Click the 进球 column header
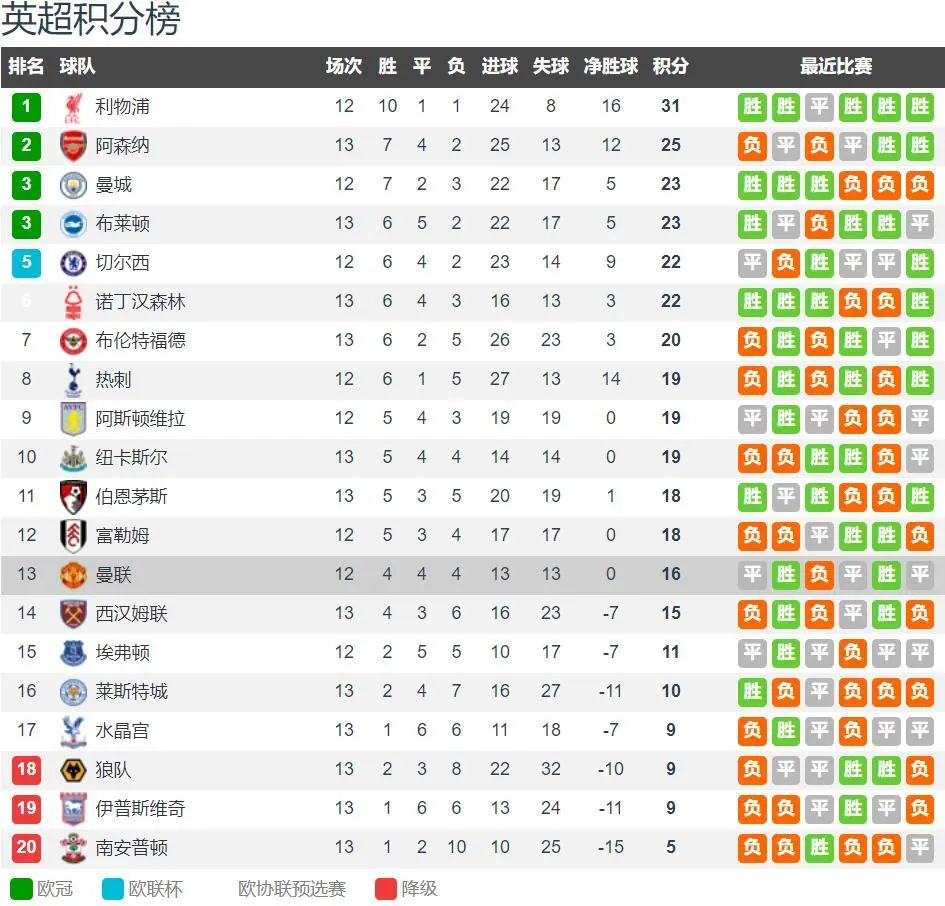The image size is (945, 906). [x=500, y=66]
